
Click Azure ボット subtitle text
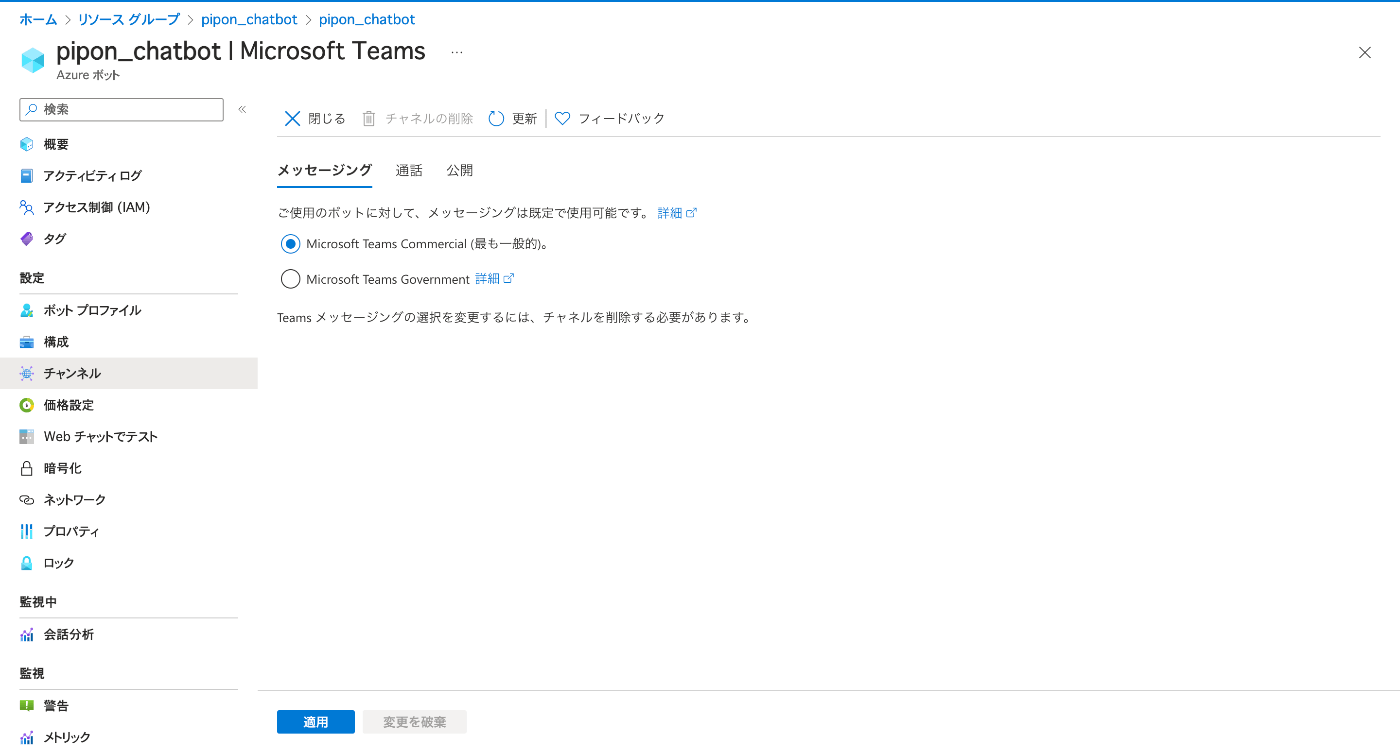88,75
